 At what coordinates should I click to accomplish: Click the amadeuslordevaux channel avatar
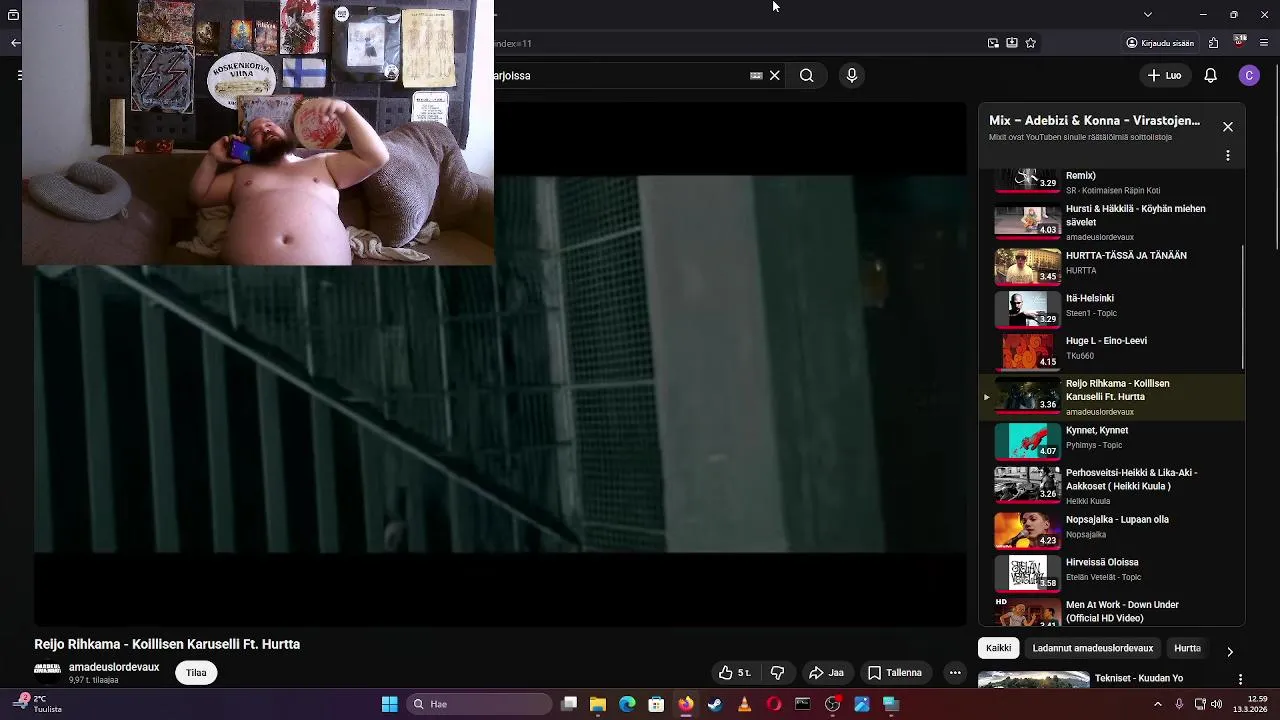[x=47, y=669]
